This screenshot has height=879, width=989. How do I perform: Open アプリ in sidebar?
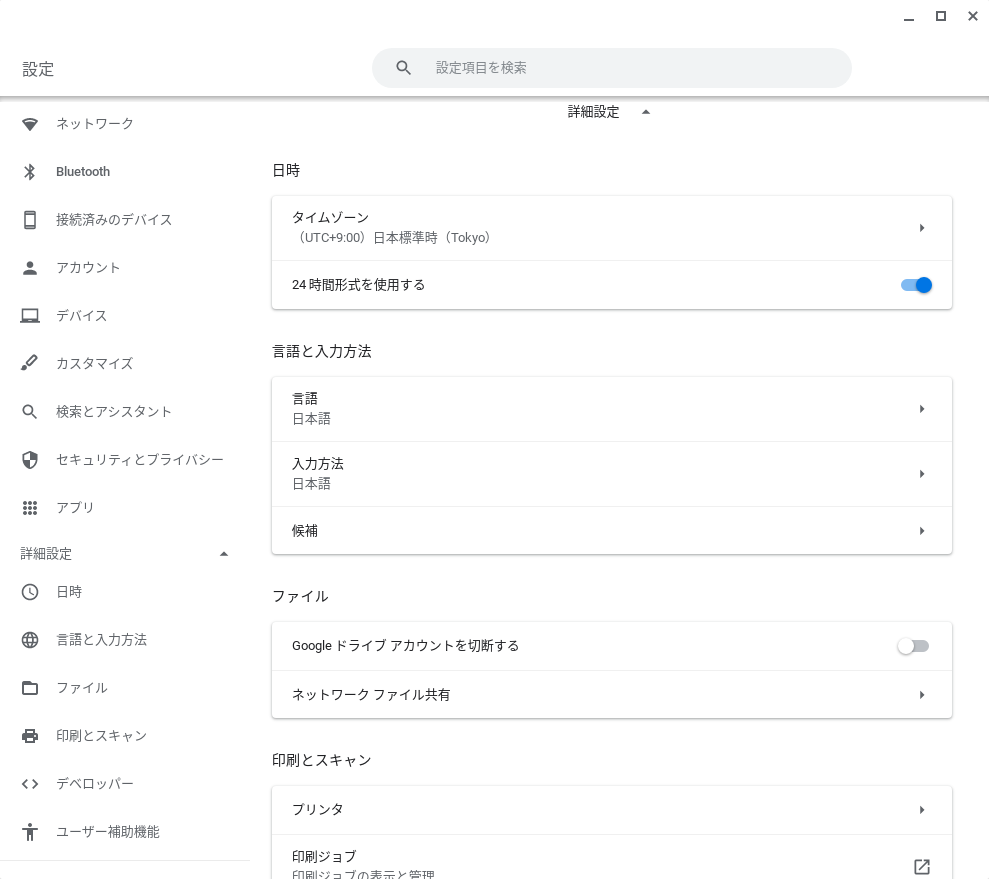pyautogui.click(x=75, y=508)
